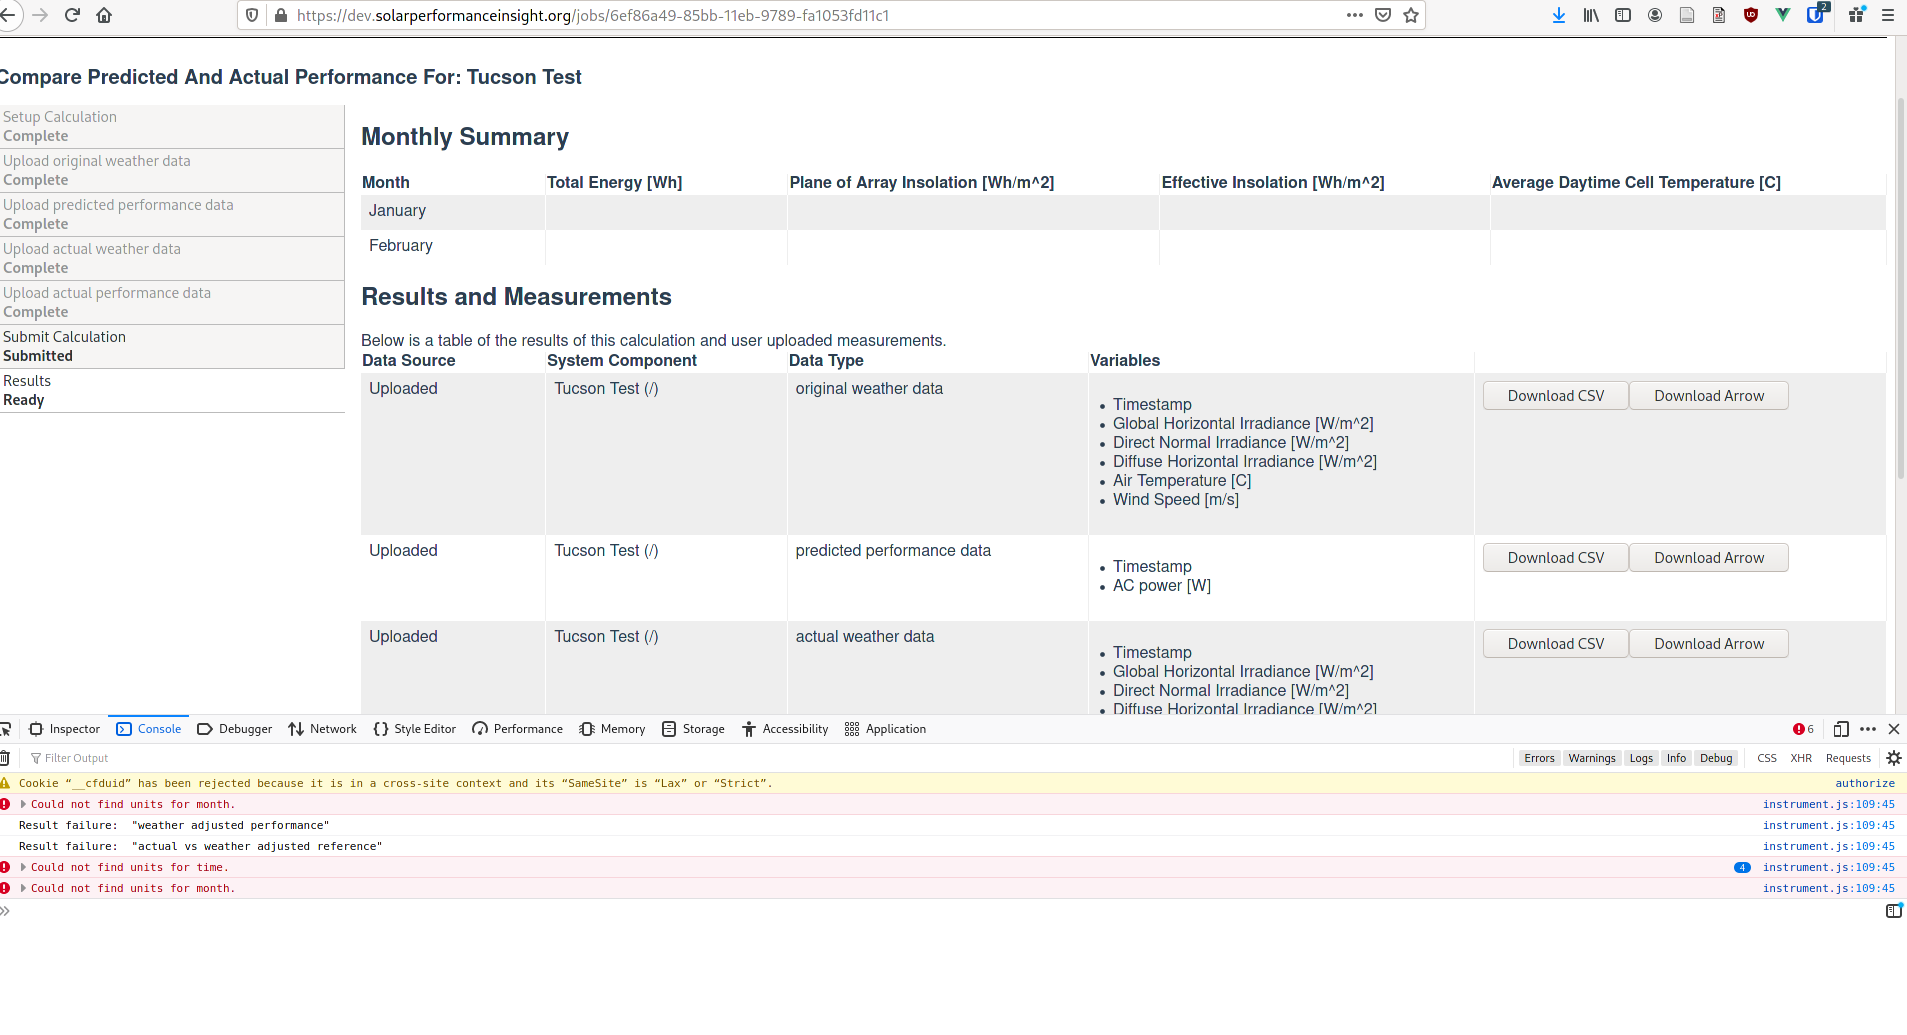
Task: Open the Debugger tab
Action: pyautogui.click(x=235, y=729)
